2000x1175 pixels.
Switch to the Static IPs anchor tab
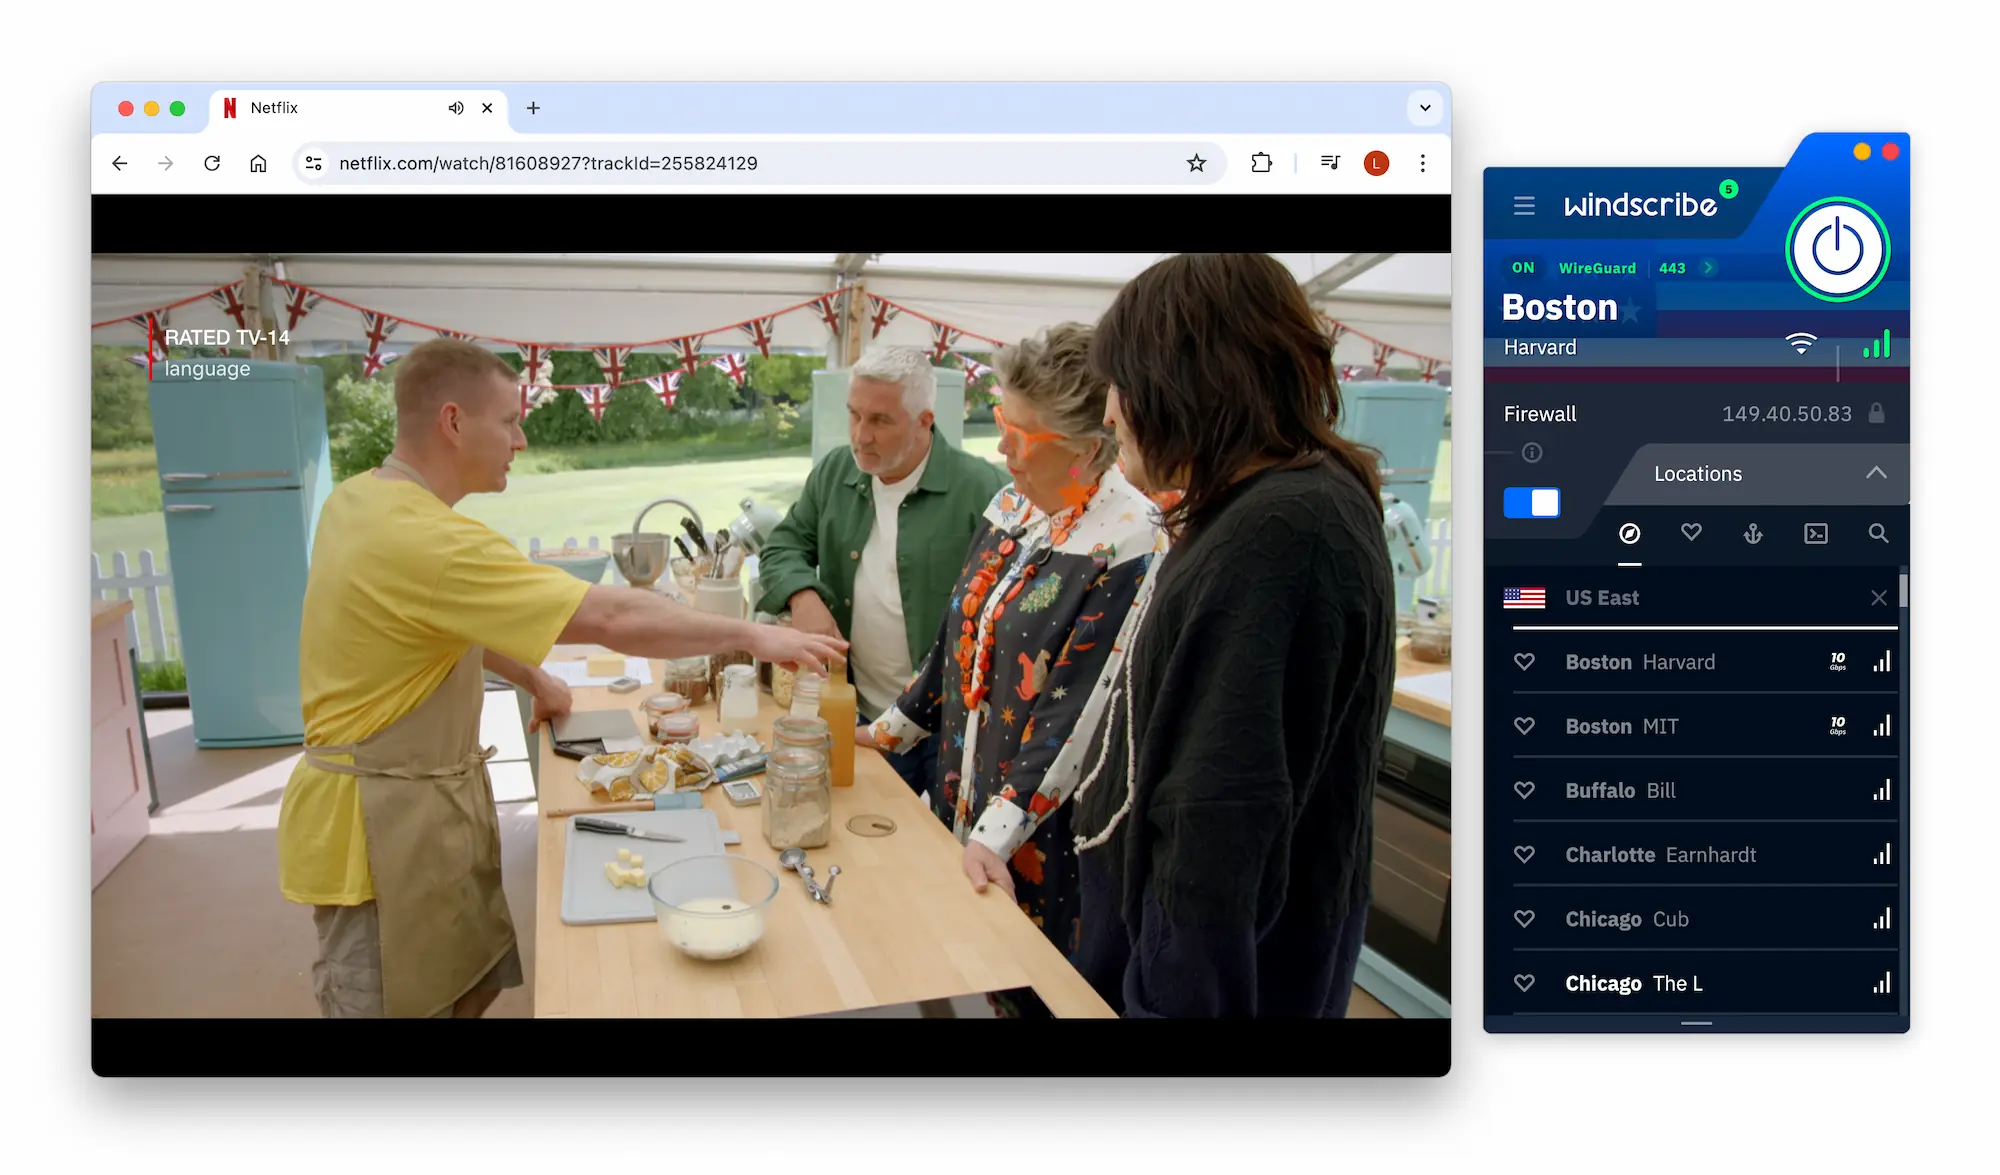tap(1753, 534)
